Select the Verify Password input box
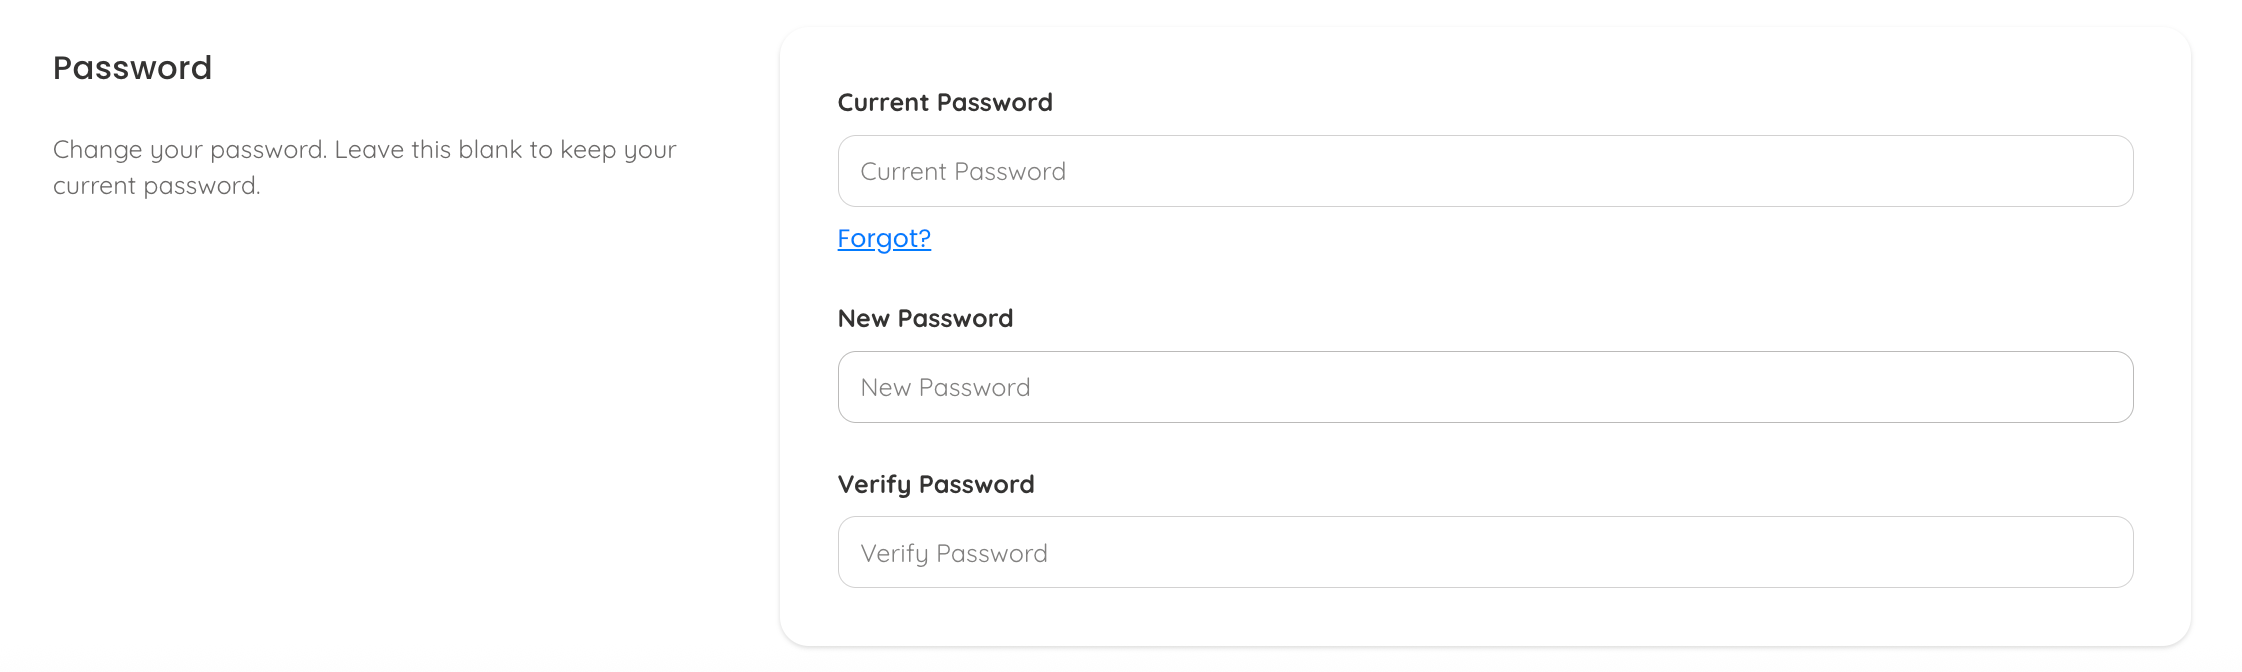 (x=1485, y=552)
